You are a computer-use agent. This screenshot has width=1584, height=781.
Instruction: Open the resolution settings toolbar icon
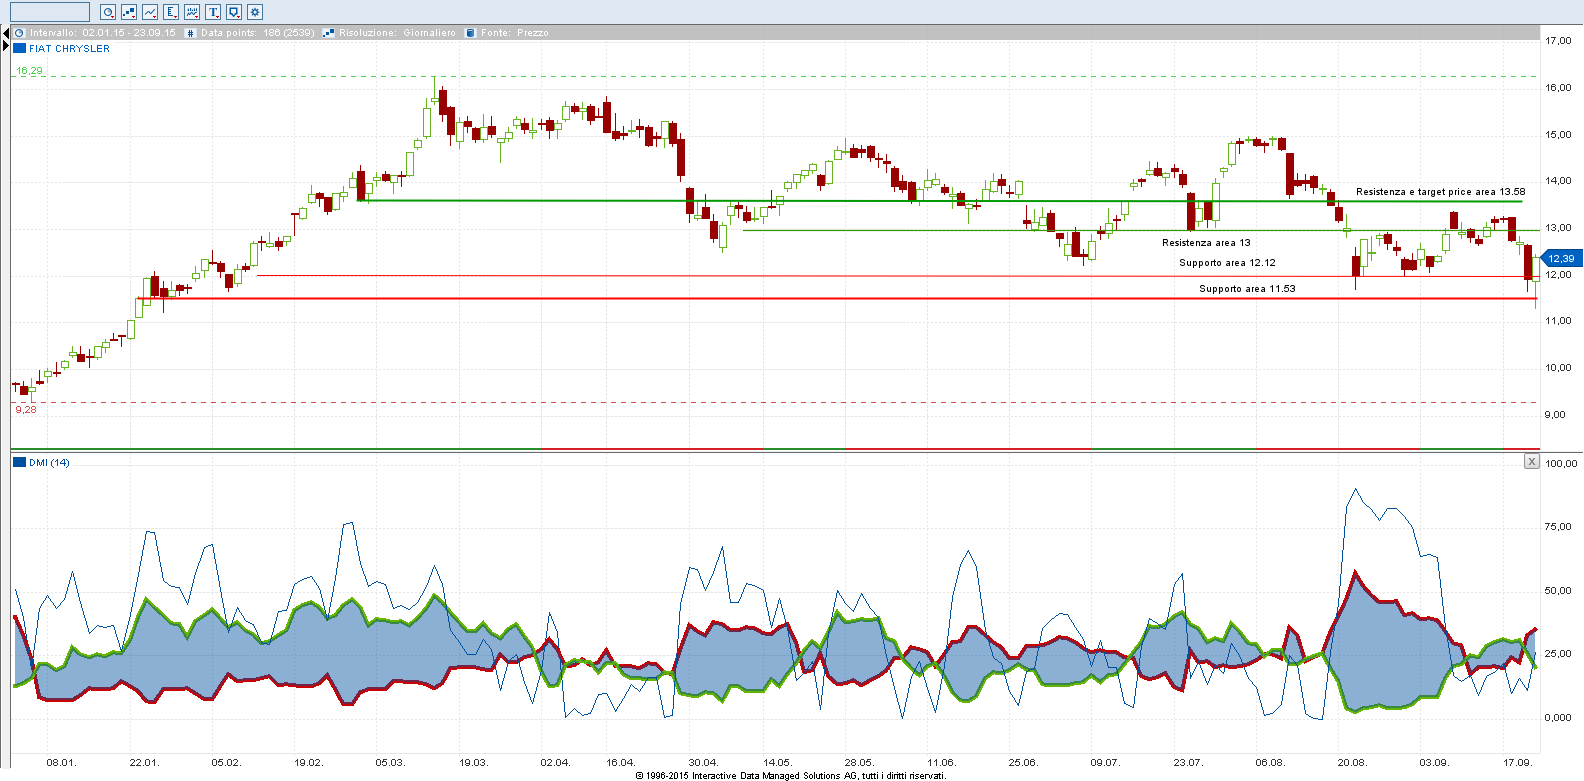point(129,12)
